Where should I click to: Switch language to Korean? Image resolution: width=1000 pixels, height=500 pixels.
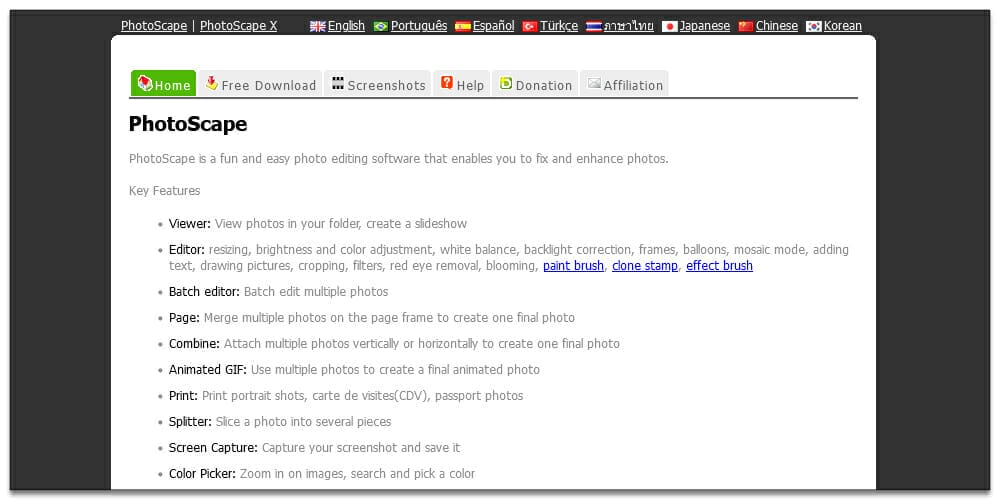pyautogui.click(x=842, y=26)
